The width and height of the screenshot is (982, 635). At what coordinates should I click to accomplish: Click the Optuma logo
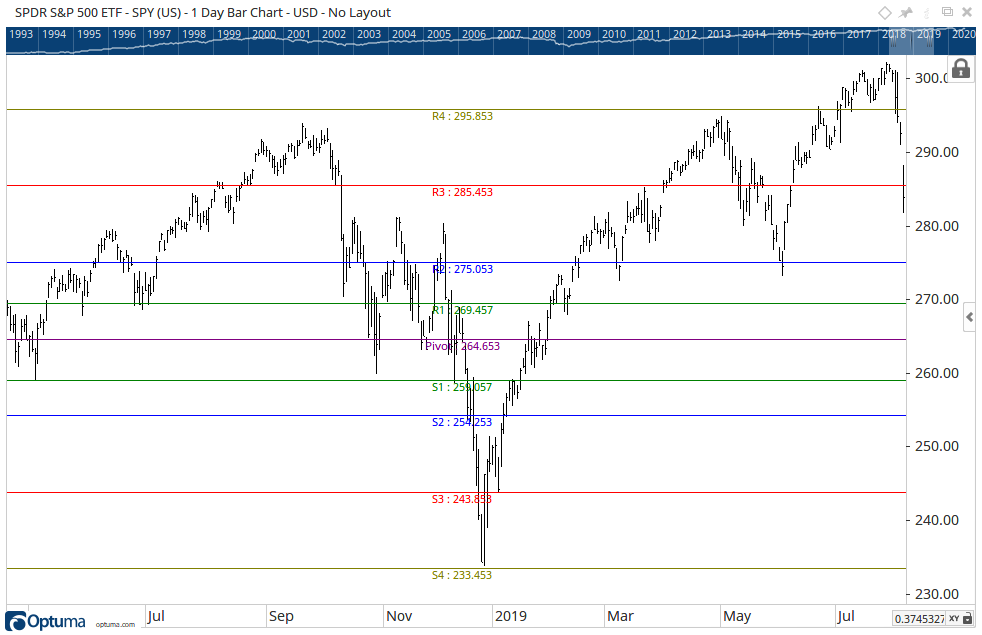click(46, 621)
